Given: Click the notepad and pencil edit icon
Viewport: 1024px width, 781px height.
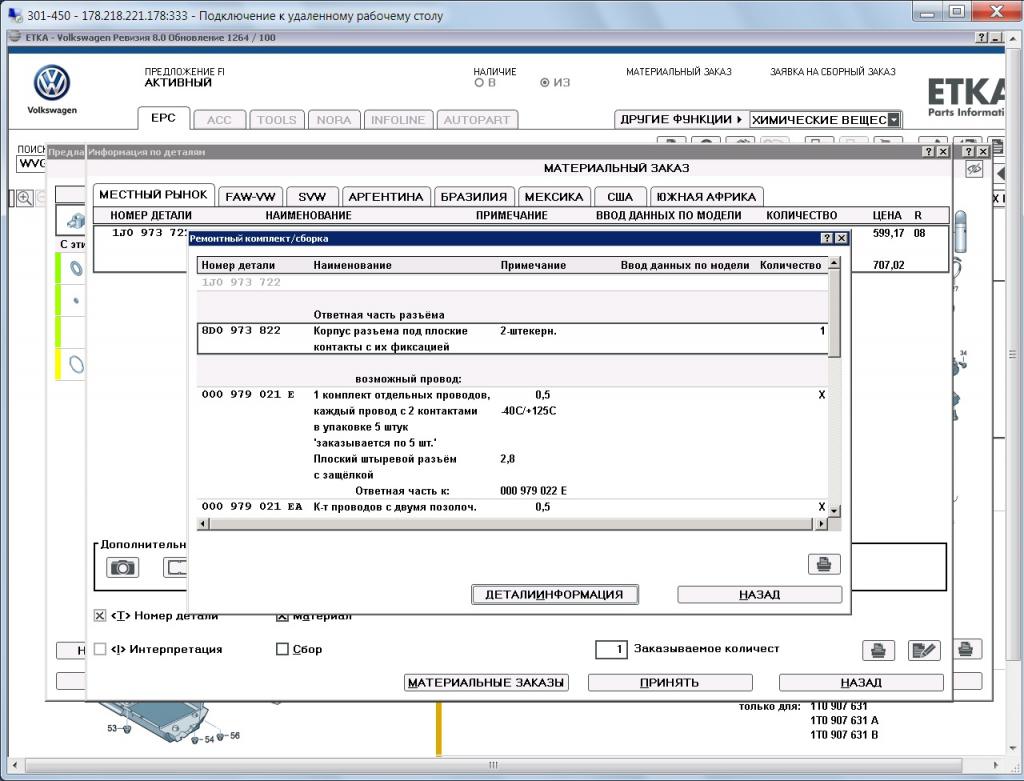Looking at the screenshot, I should [x=924, y=650].
